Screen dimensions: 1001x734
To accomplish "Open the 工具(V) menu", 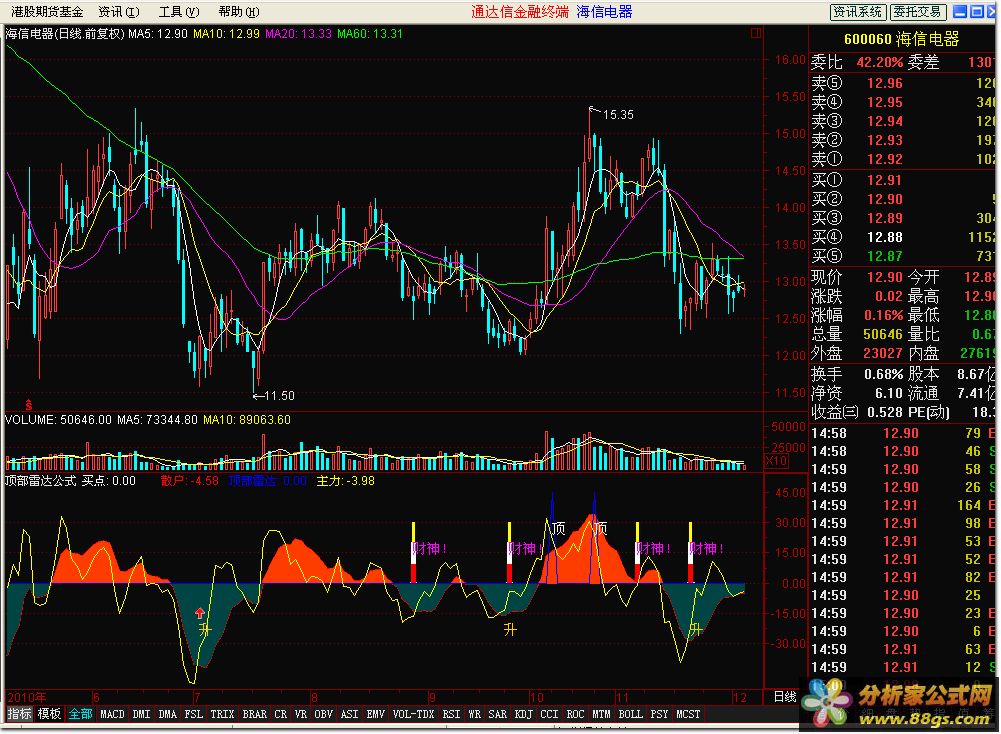I will pos(179,11).
